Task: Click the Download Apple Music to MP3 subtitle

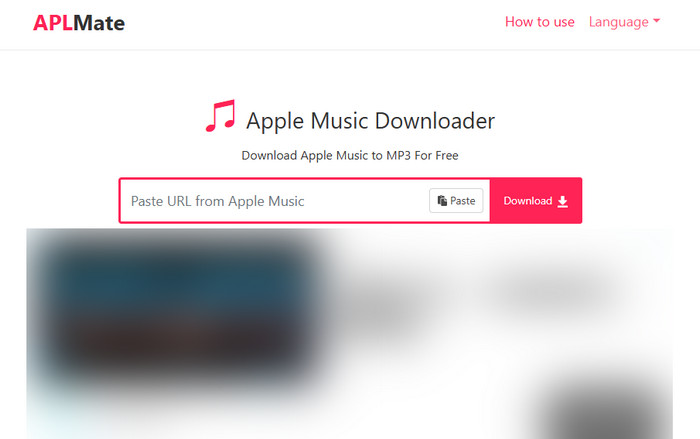Action: coord(350,155)
